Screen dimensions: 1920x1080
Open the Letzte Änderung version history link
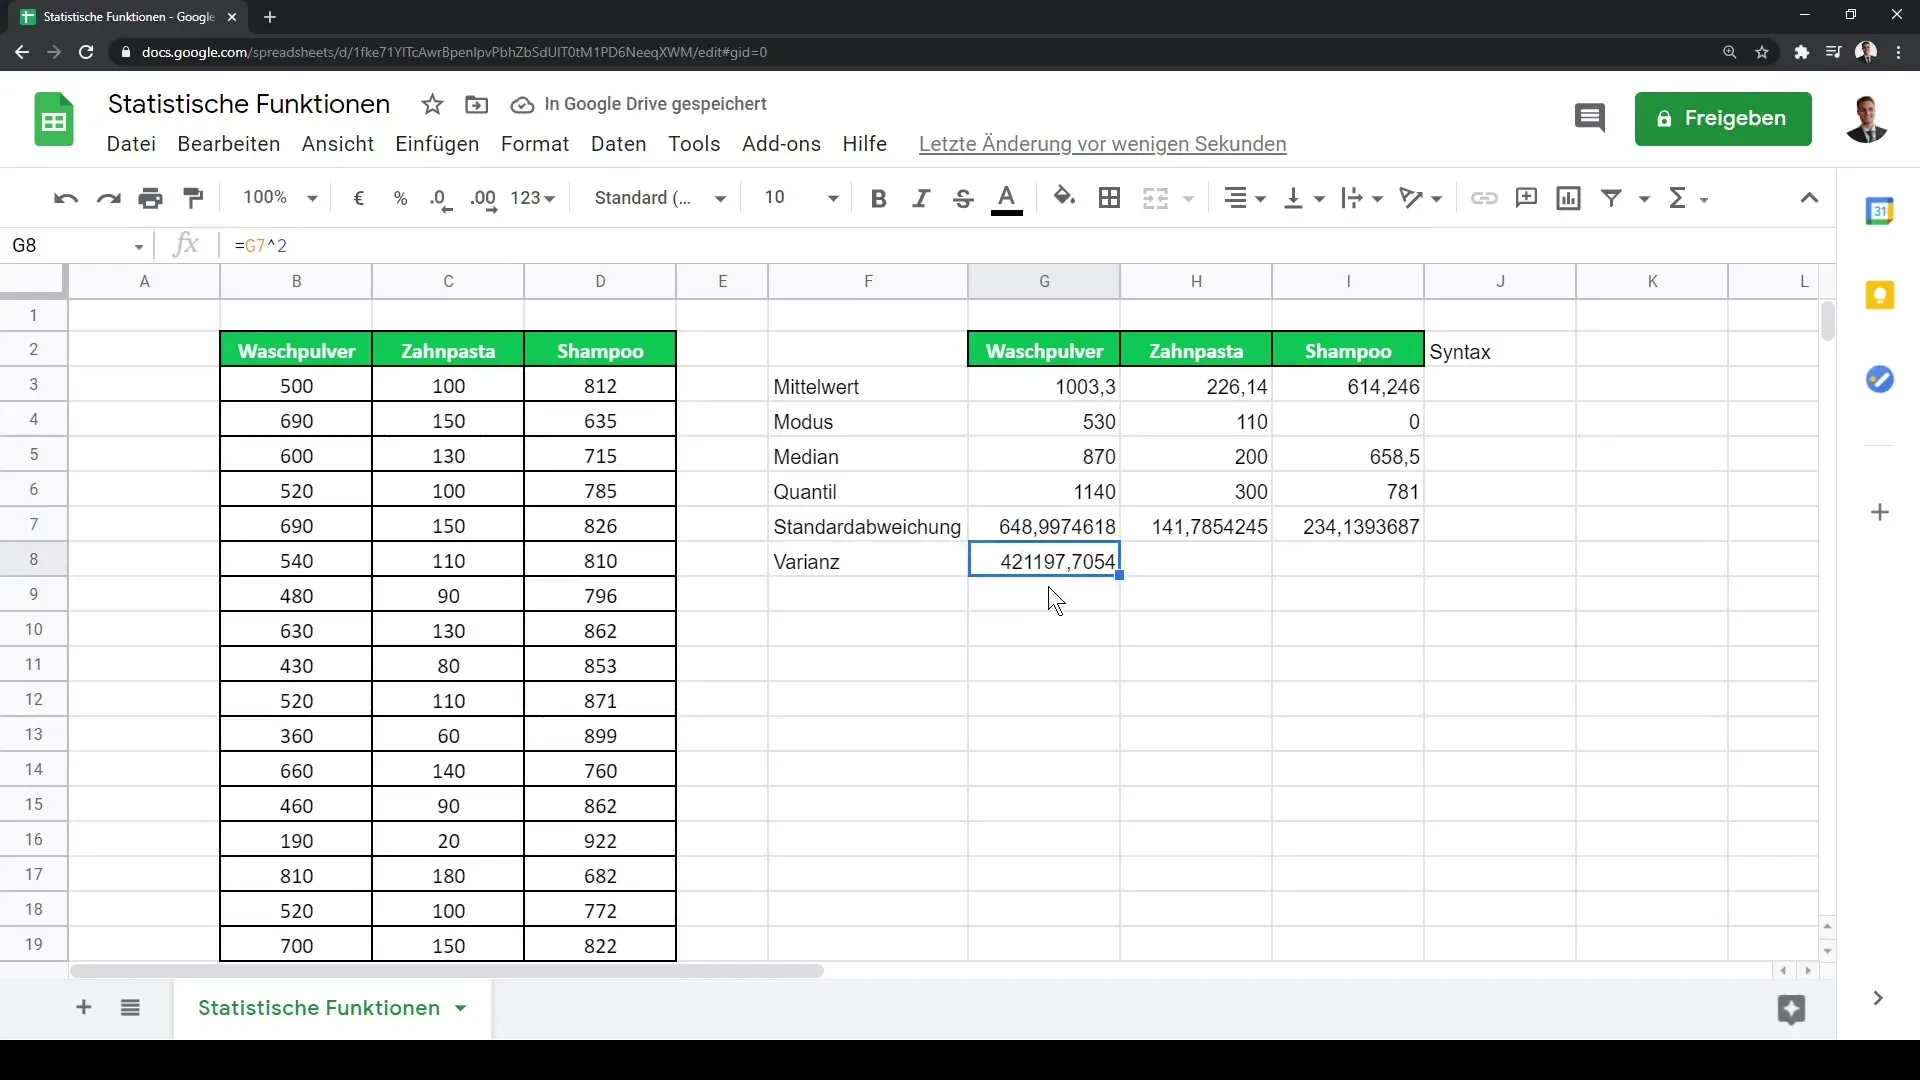pos(1102,144)
